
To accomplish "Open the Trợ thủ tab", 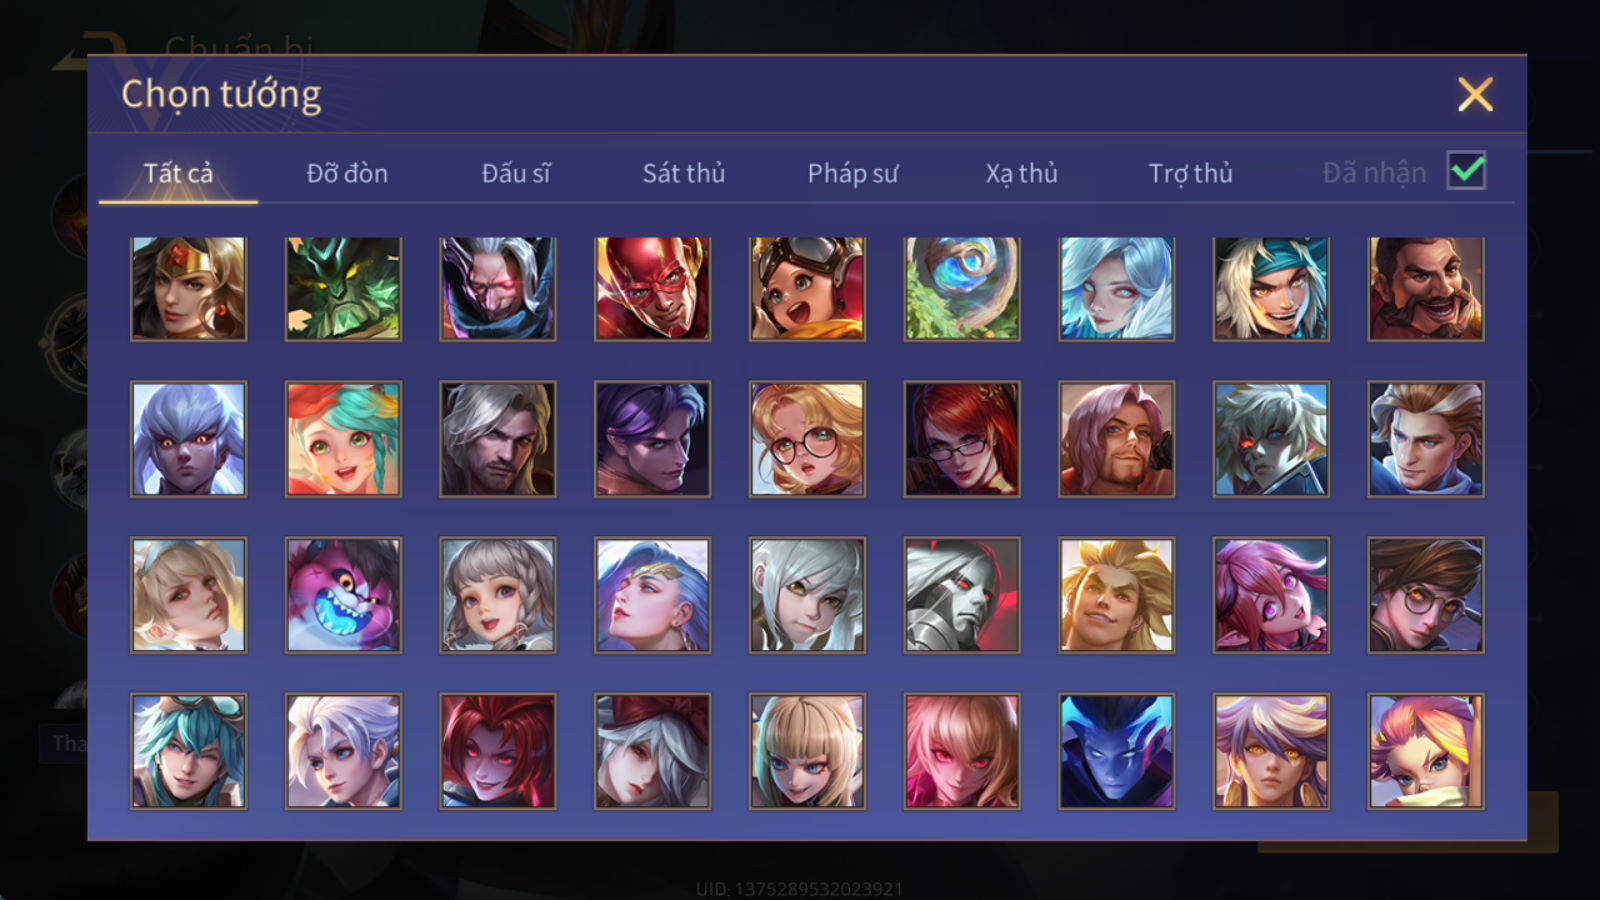I will click(x=1190, y=174).
